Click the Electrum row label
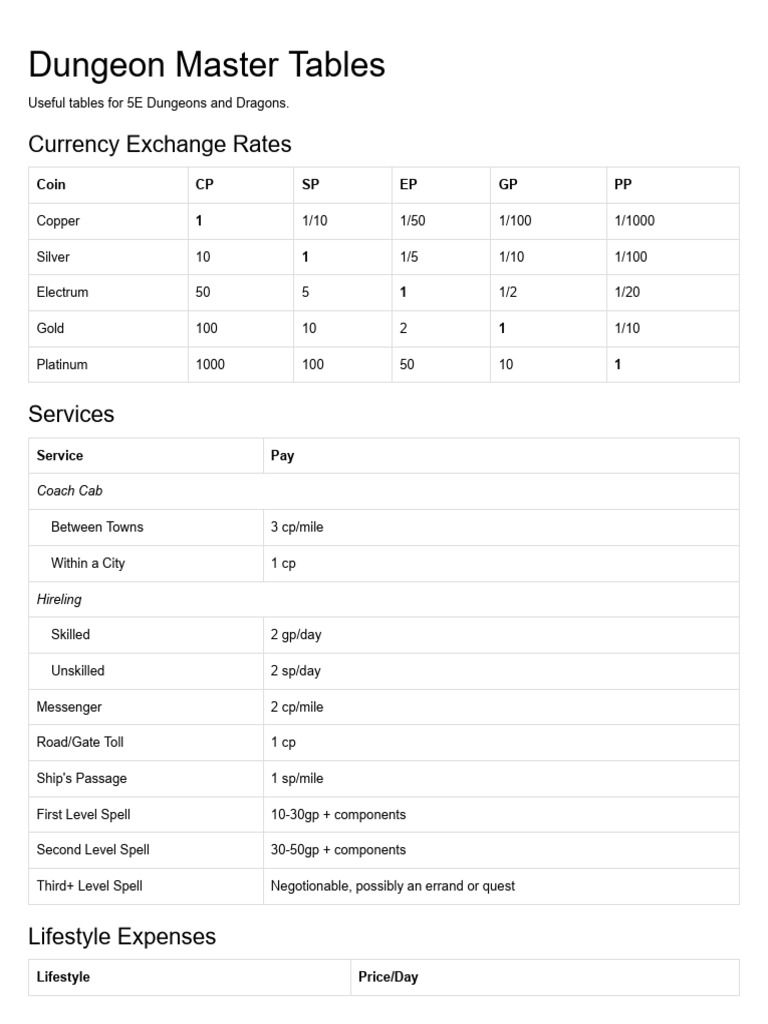Image resolution: width=768 pixels, height=1024 pixels. click(62, 293)
